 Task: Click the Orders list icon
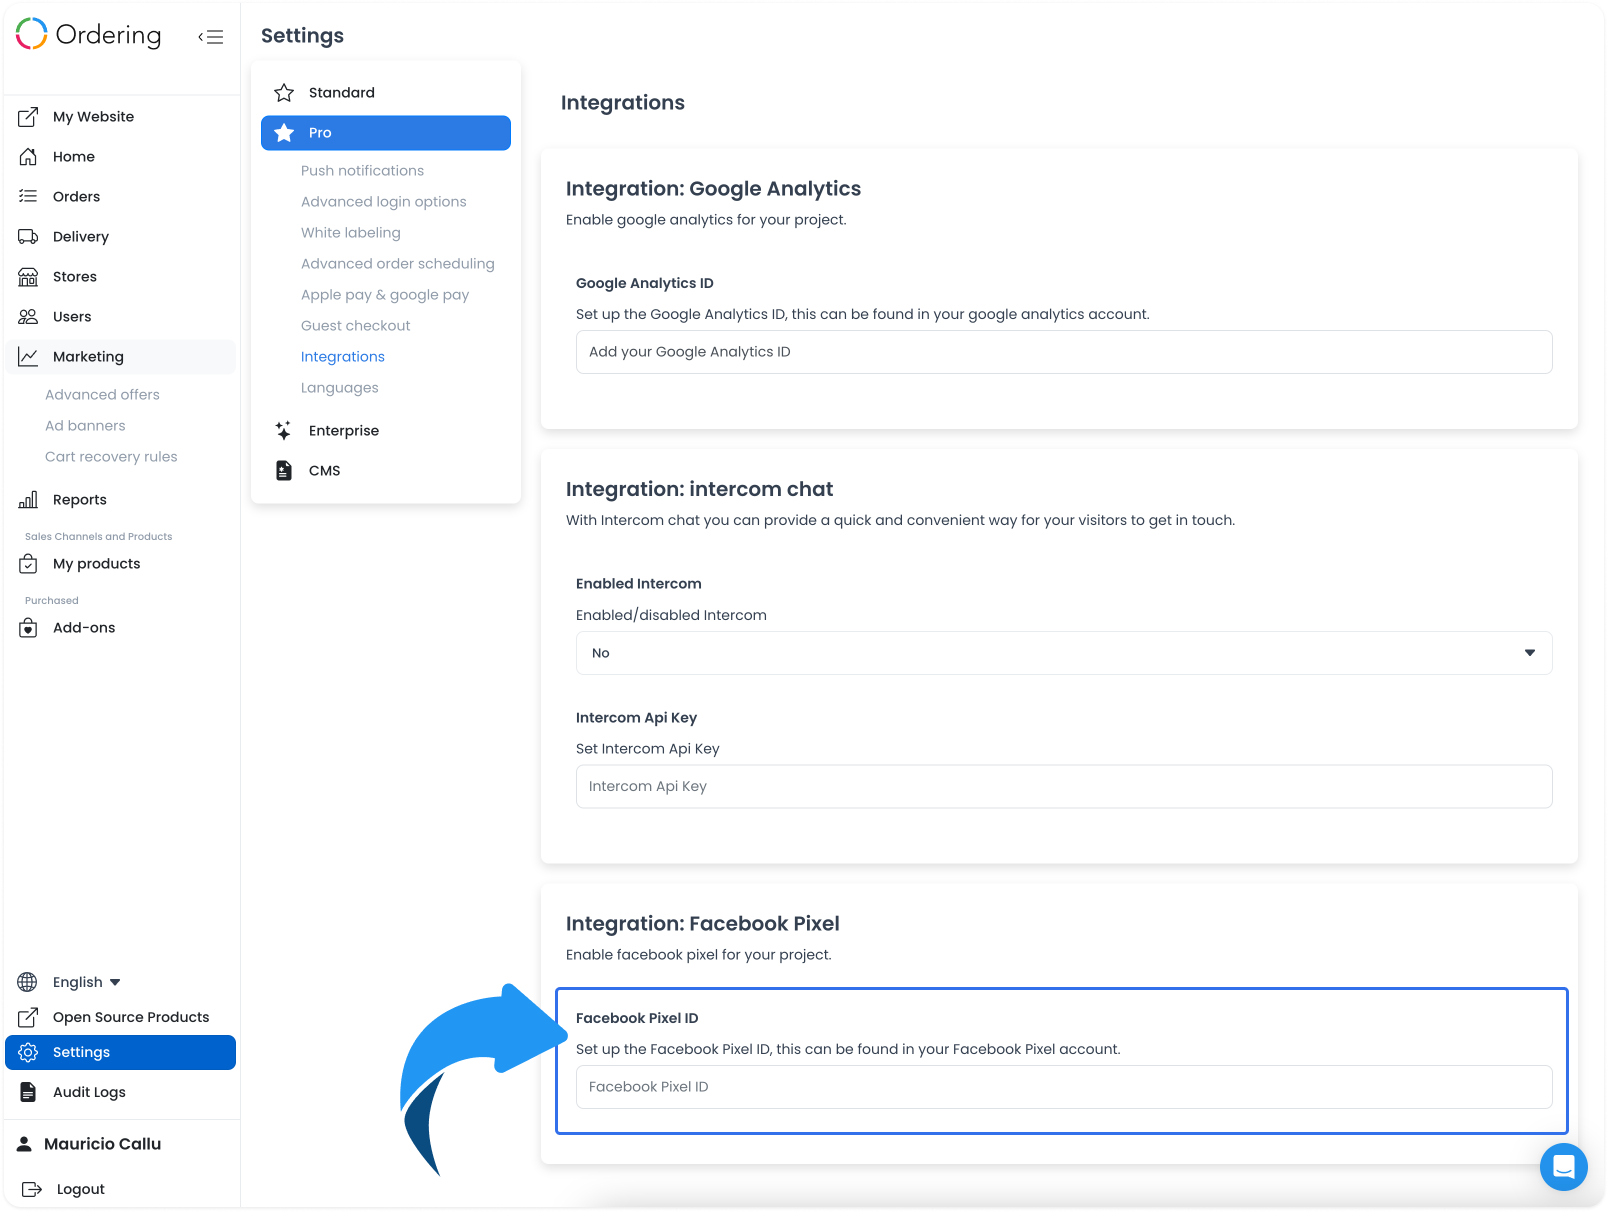pos(28,197)
